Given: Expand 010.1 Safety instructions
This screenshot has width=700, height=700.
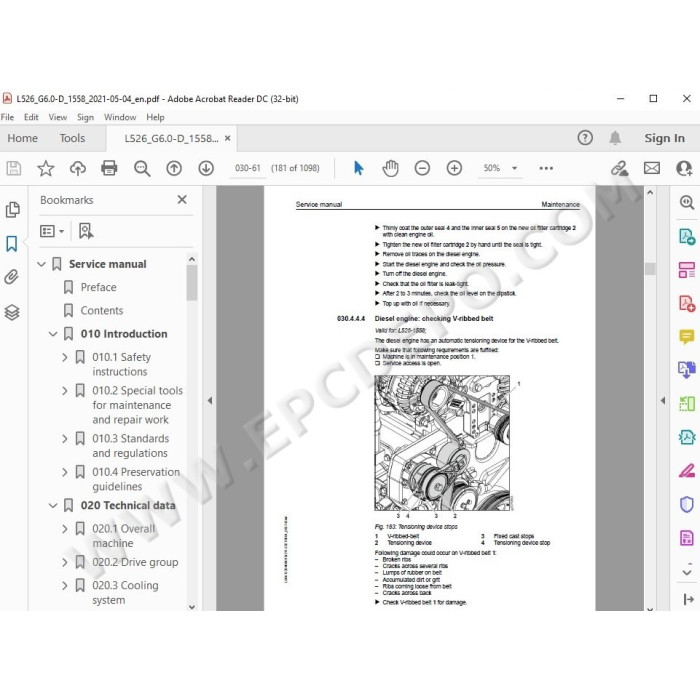Looking at the screenshot, I should coord(65,357).
